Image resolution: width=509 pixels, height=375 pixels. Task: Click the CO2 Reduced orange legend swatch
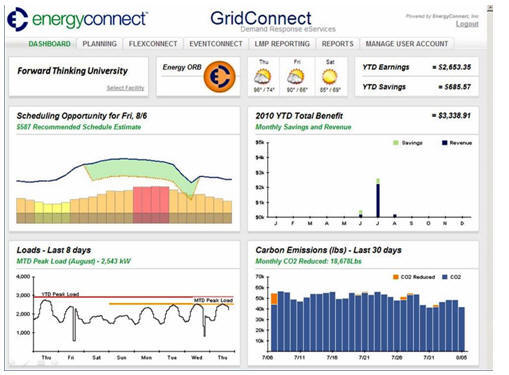pyautogui.click(x=396, y=277)
